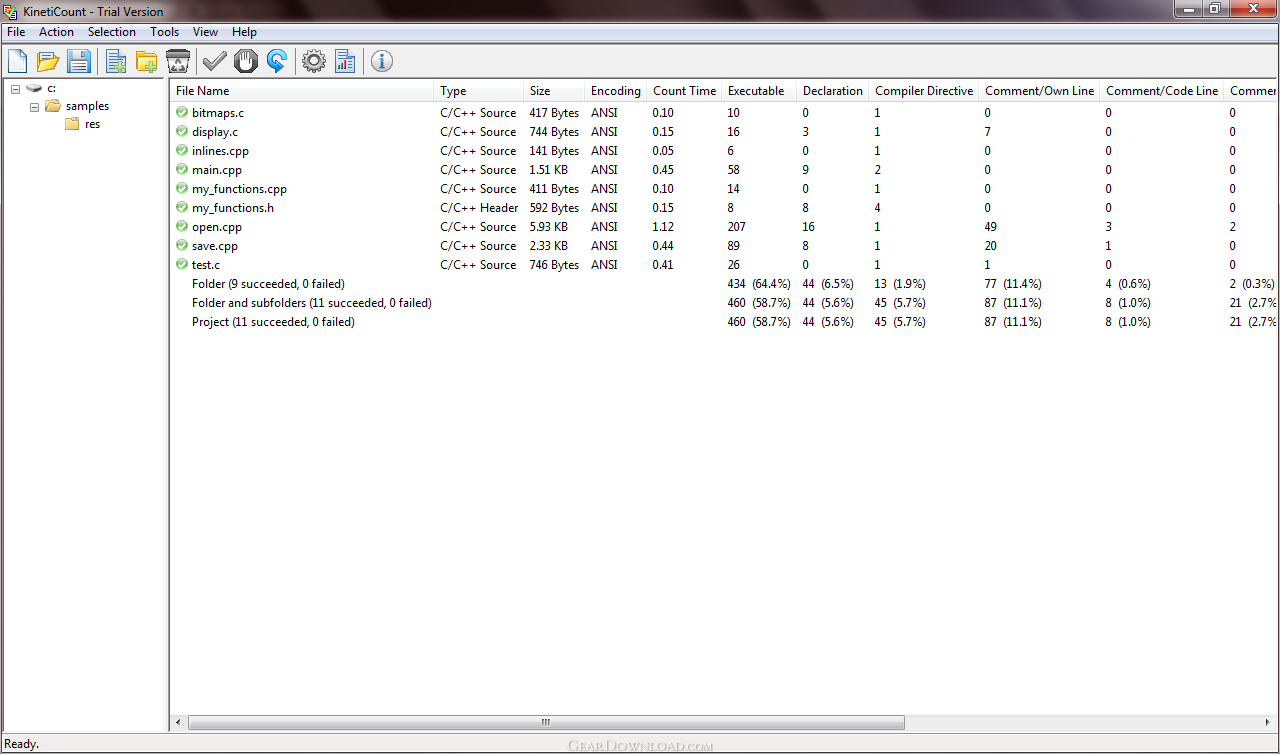Collapse the c: drive tree node
The height and width of the screenshot is (754, 1280).
(15, 89)
